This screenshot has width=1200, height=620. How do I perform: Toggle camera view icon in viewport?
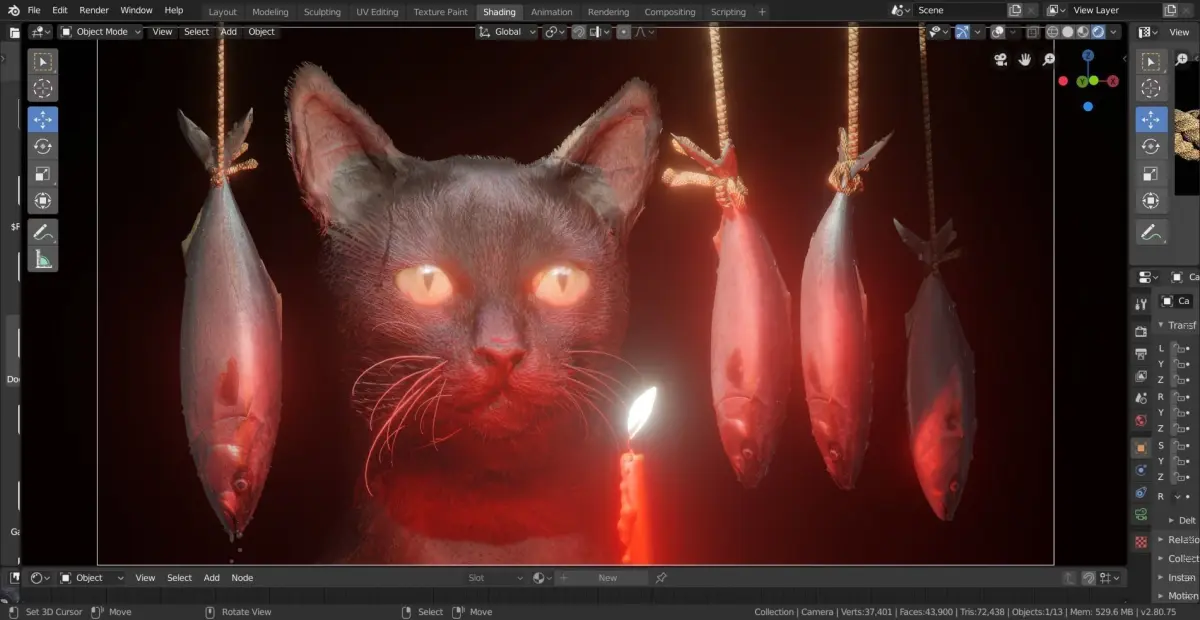coord(1001,60)
